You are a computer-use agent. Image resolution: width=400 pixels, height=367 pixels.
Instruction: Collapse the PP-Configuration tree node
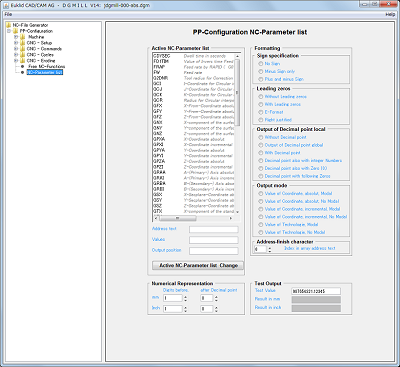tap(9, 31)
